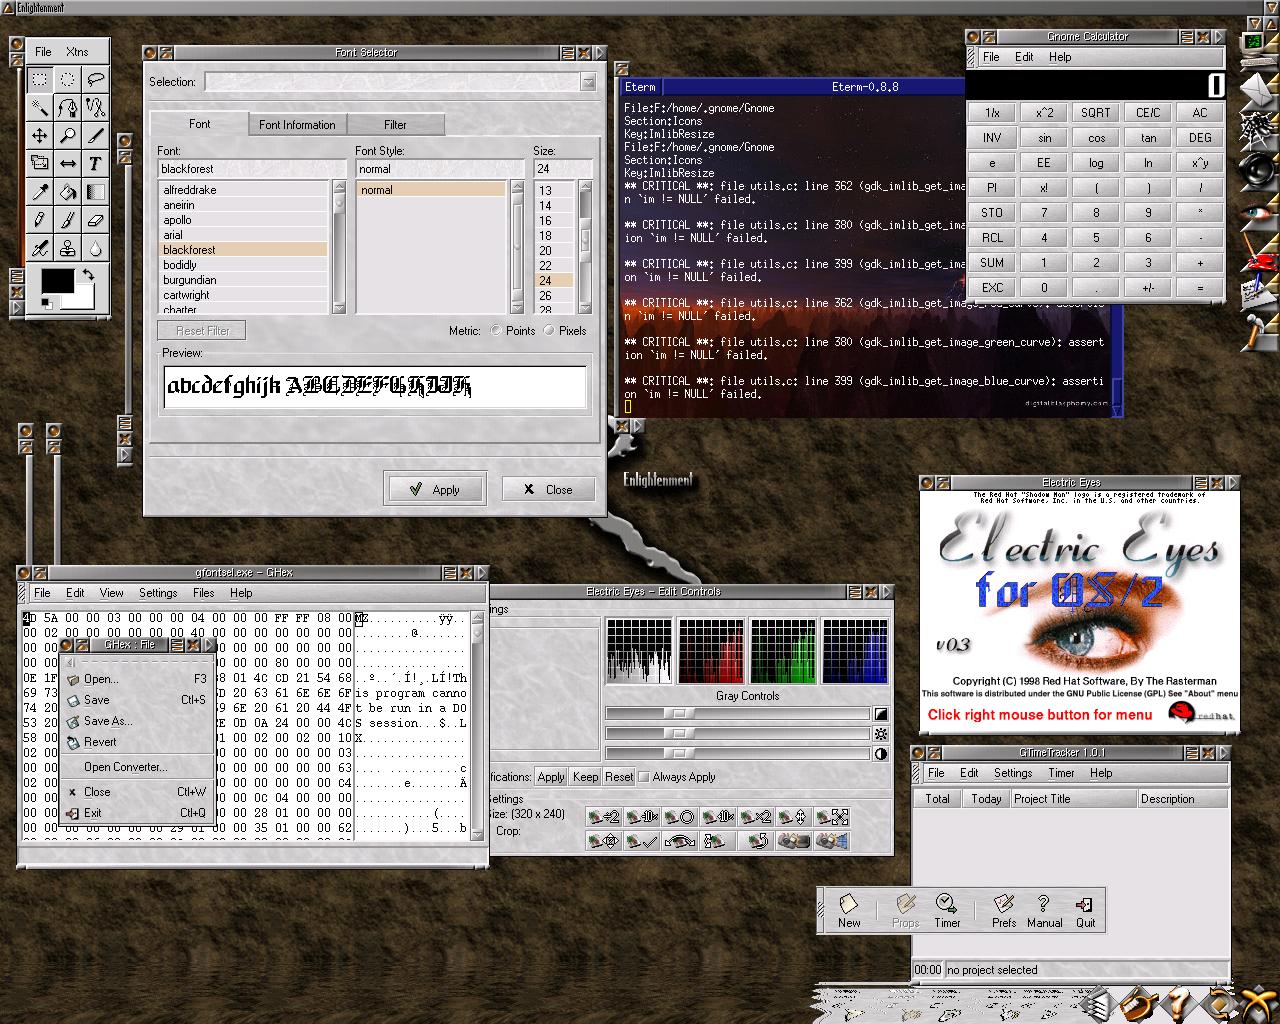1280x1024 pixels.
Task: Select font size 18 in Size list
Action: (555, 235)
